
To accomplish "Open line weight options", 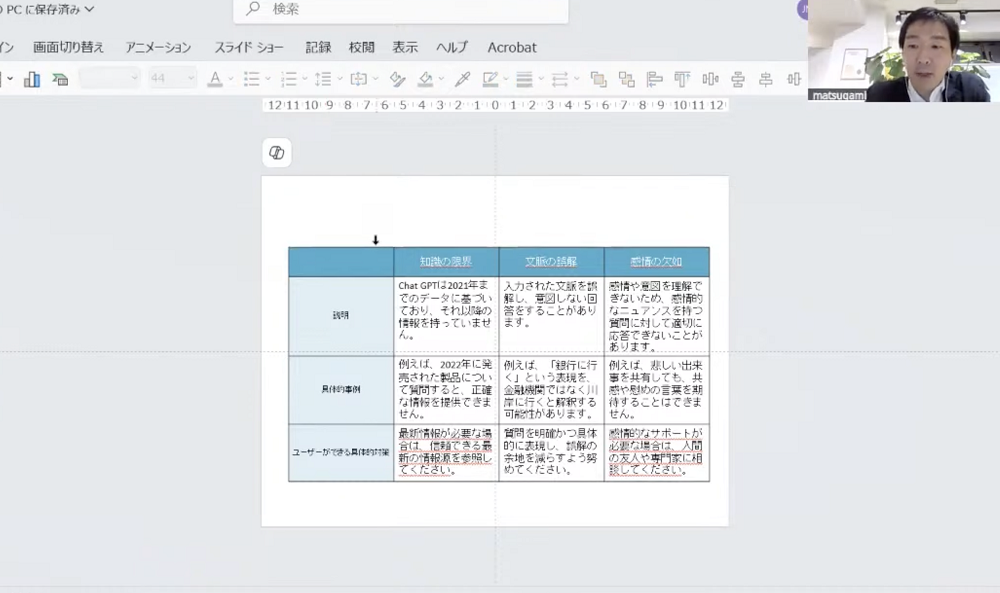I will point(524,79).
